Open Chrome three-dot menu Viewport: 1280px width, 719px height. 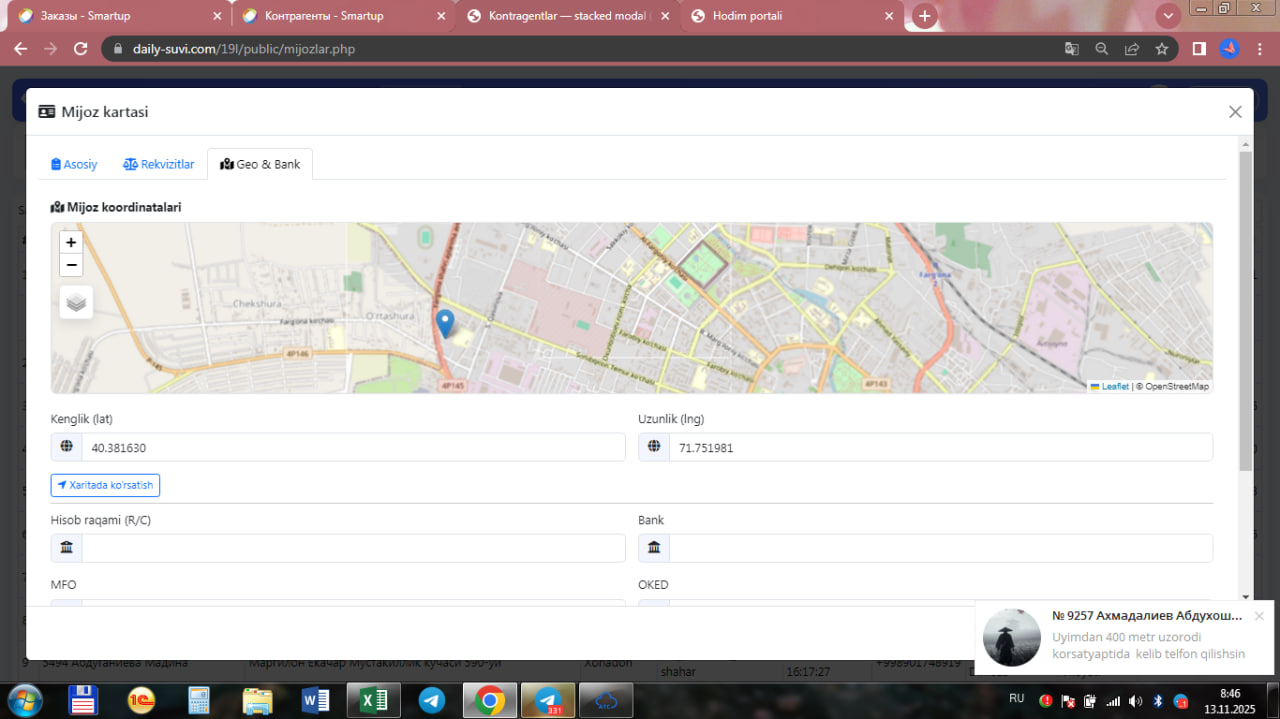click(x=1259, y=48)
